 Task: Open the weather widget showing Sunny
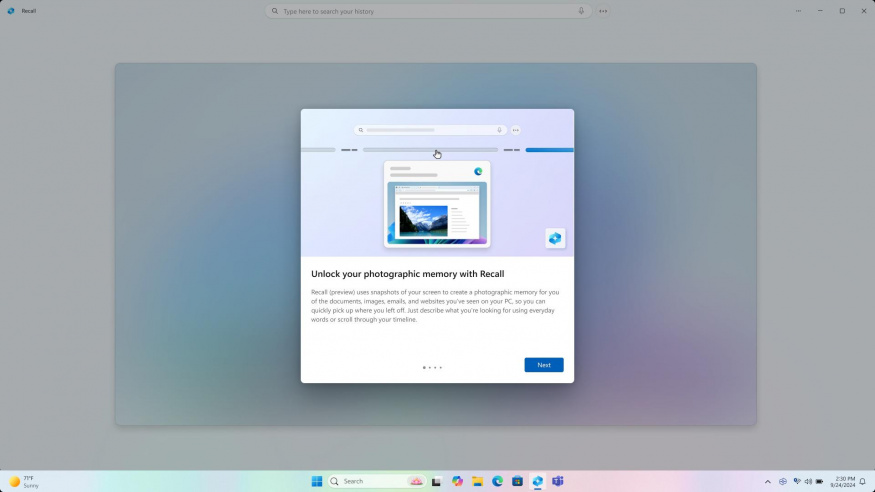(24, 481)
